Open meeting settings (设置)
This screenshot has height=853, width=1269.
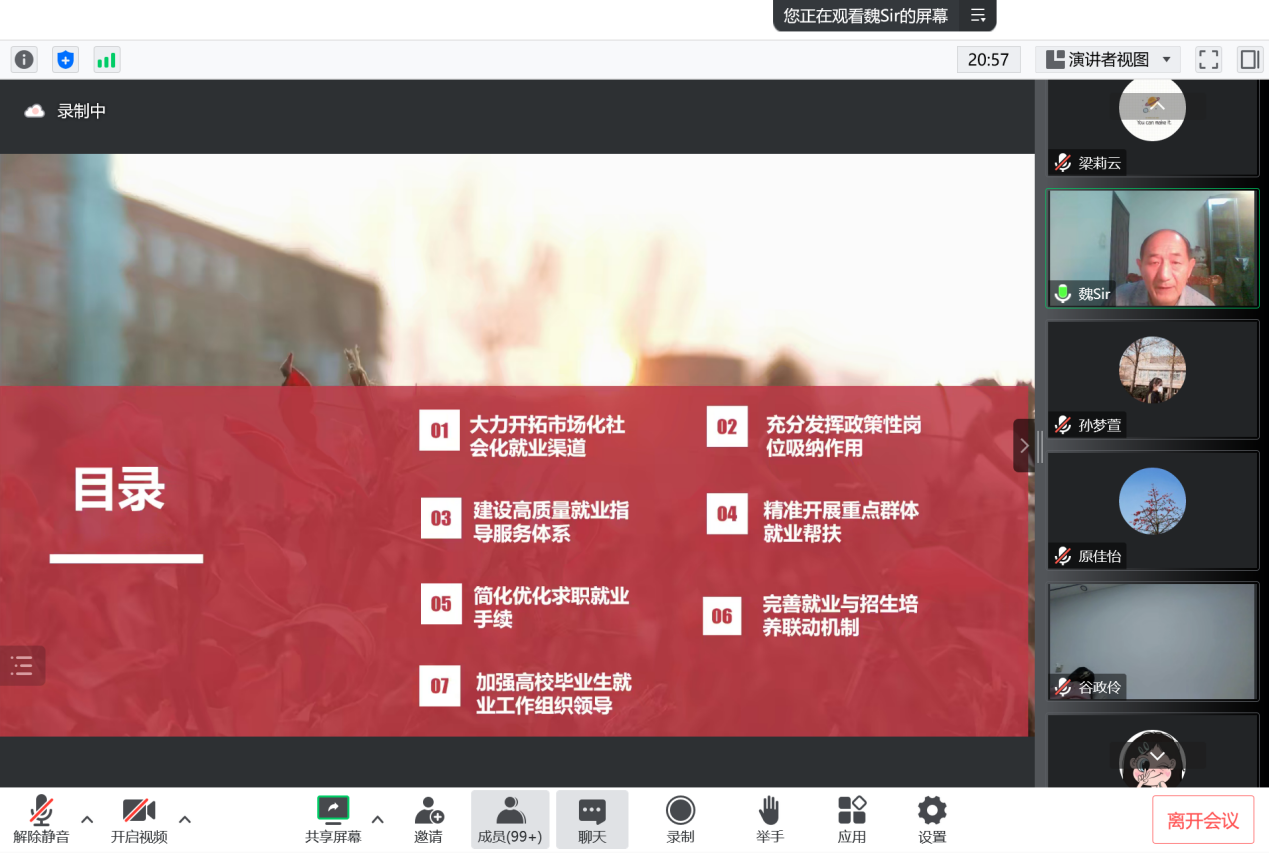[932, 820]
